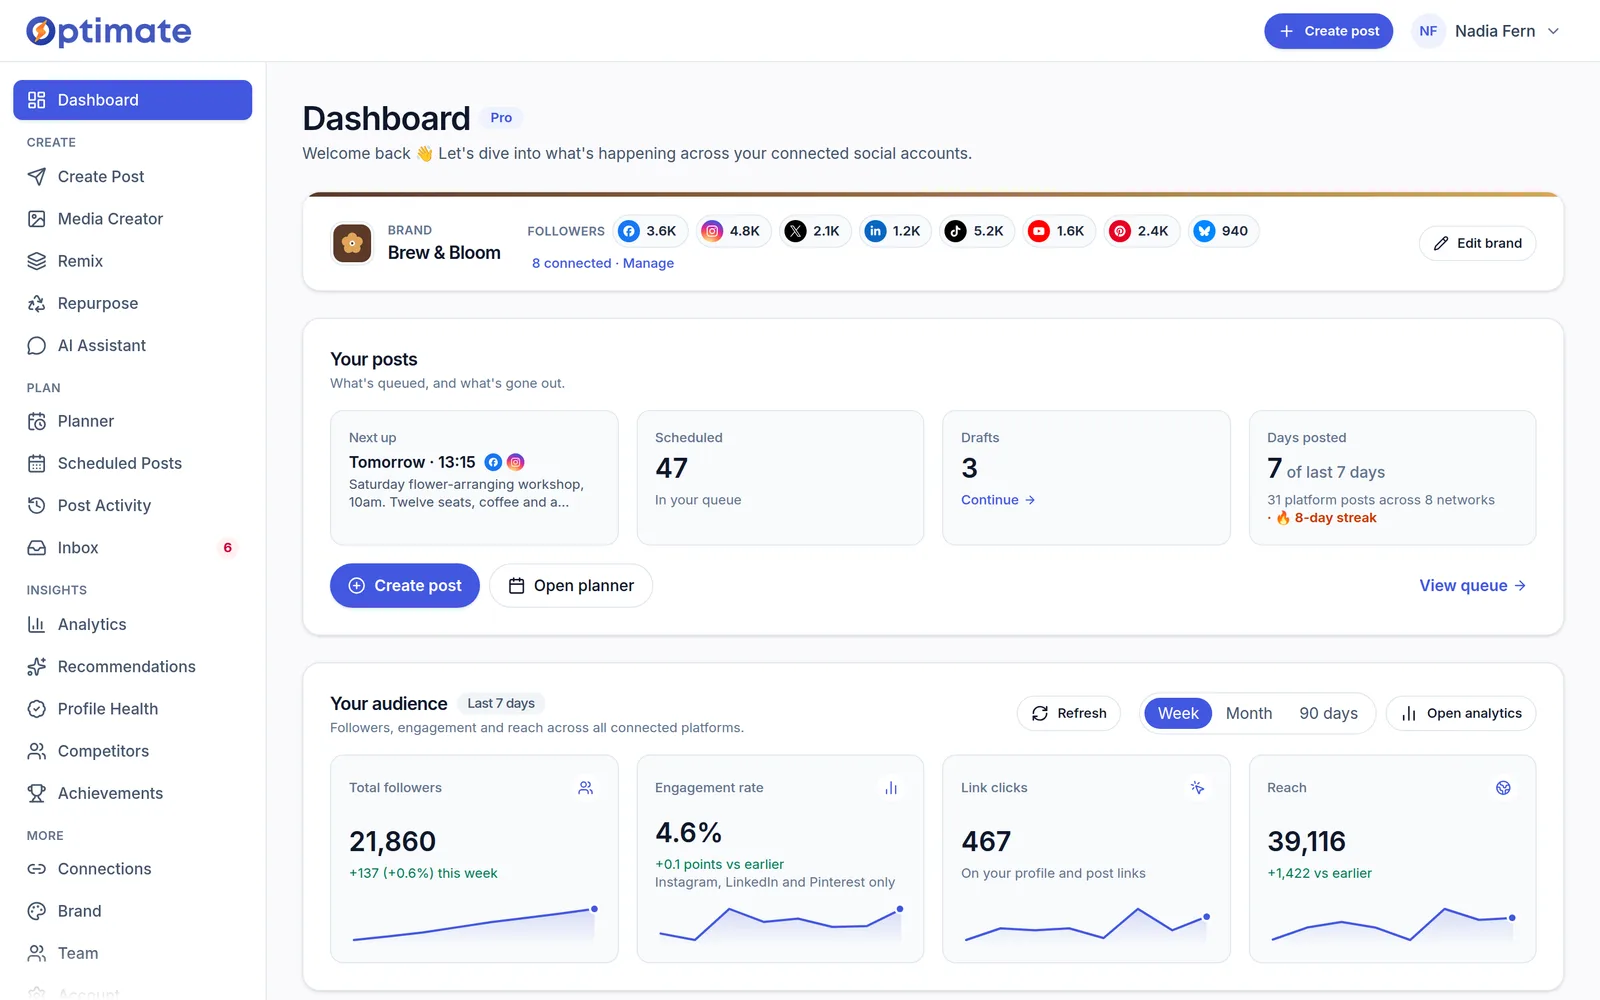Open the Dashboard sidebar item
Viewport: 1600px width, 1000px height.
tap(132, 100)
